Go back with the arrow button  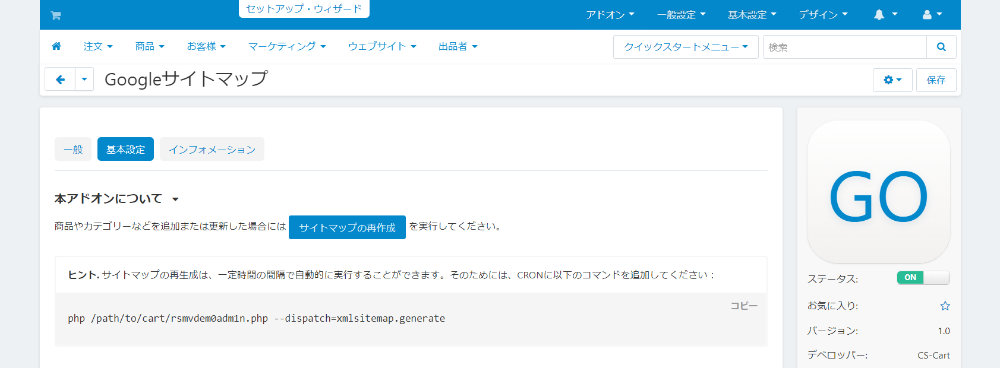click(x=61, y=80)
